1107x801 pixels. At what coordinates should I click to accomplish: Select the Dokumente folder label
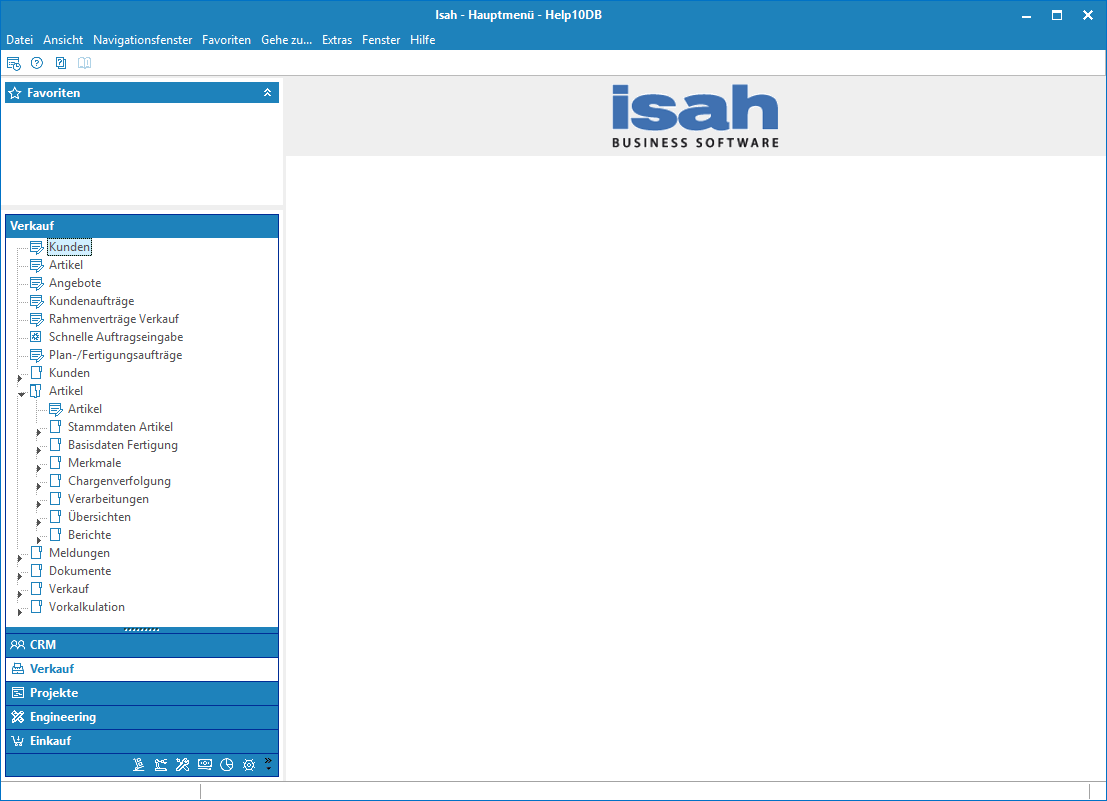pyautogui.click(x=80, y=571)
